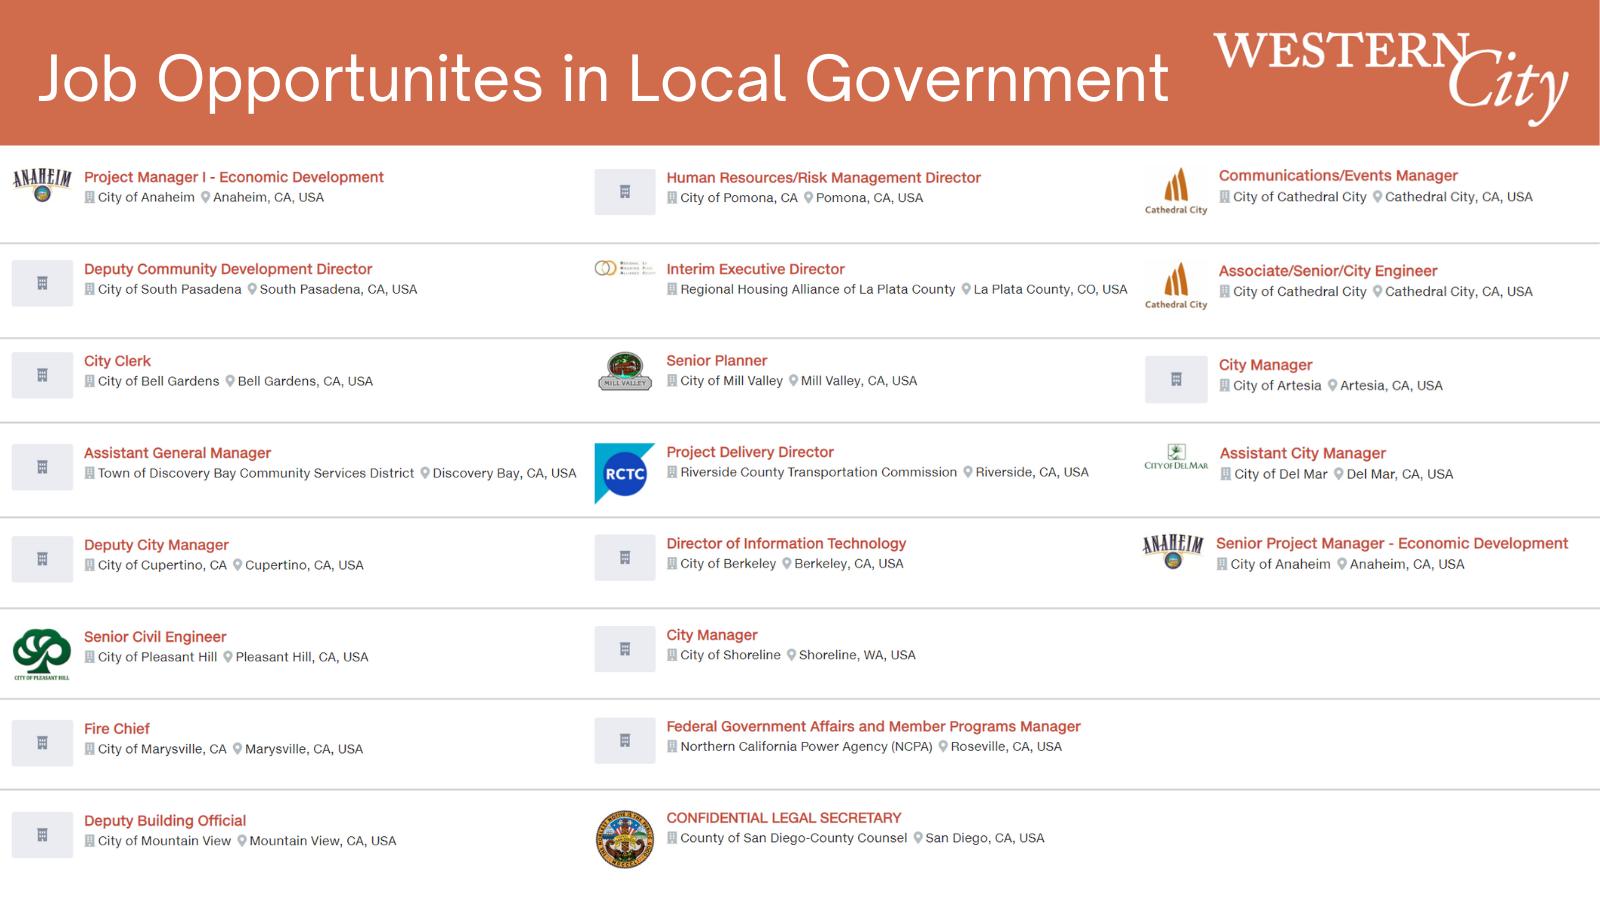Open the Assistant City Manager listing
This screenshot has width=1600, height=900.
point(1303,453)
